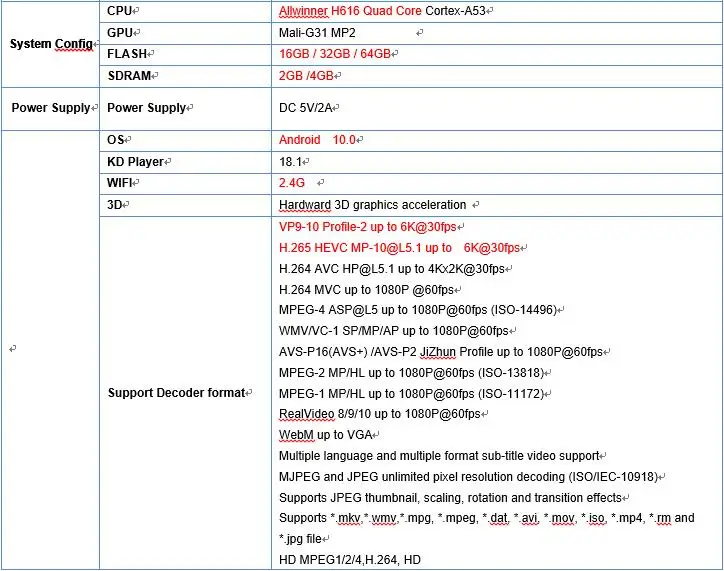
Task: Click the 'MPEG-2 MP/HL' line
Action: [x=411, y=373]
